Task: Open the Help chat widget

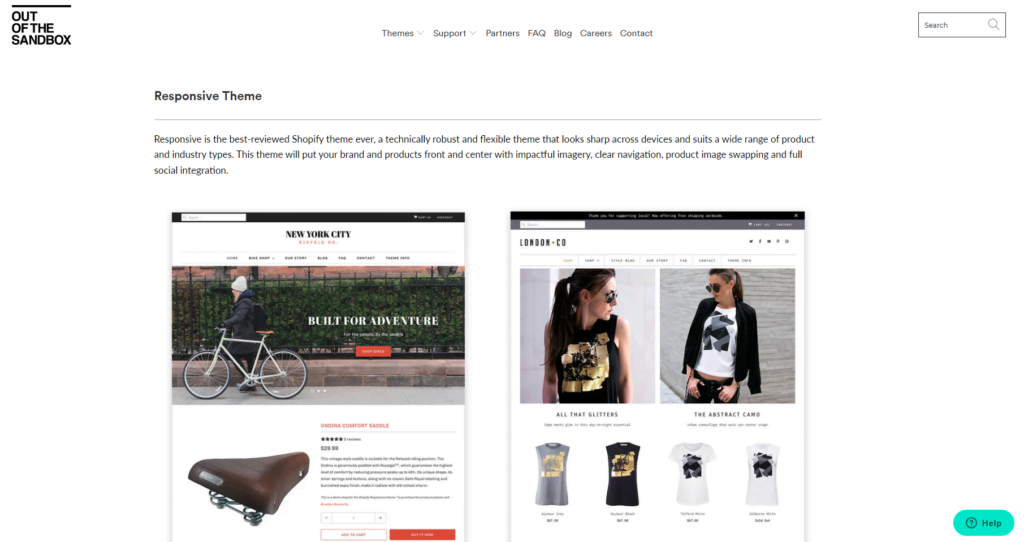Action: (x=984, y=523)
